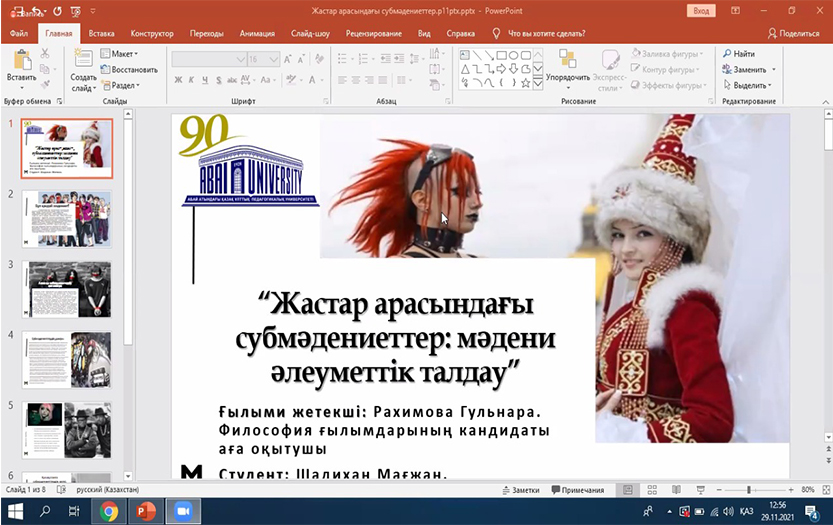This screenshot has width=833, height=525.
Task: Switch to slide sorter view in status bar
Action: [x=651, y=490]
